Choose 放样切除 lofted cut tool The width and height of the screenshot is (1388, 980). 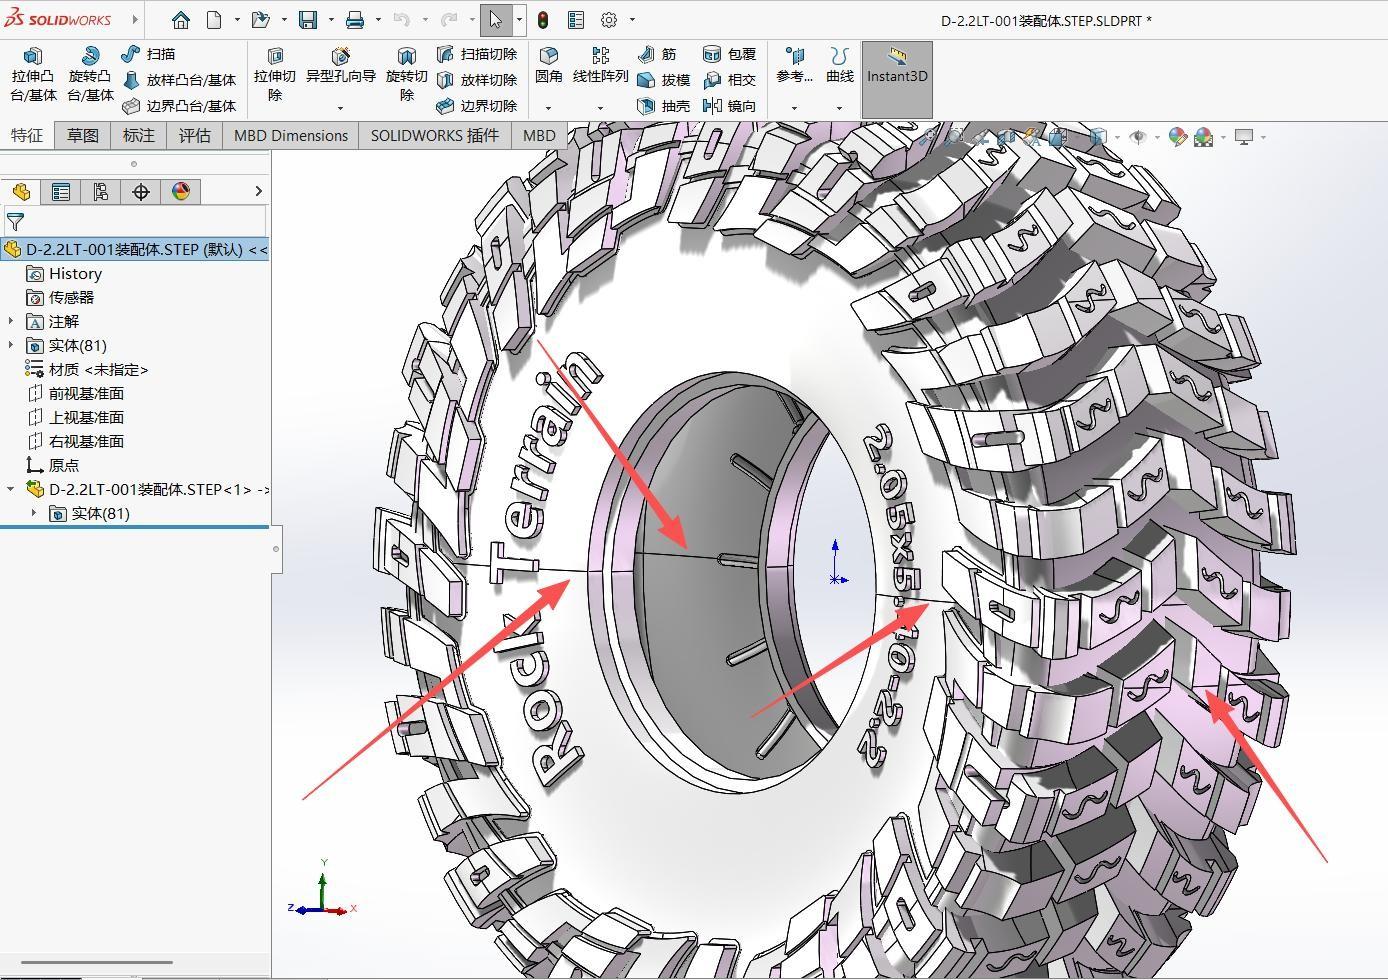tap(476, 80)
